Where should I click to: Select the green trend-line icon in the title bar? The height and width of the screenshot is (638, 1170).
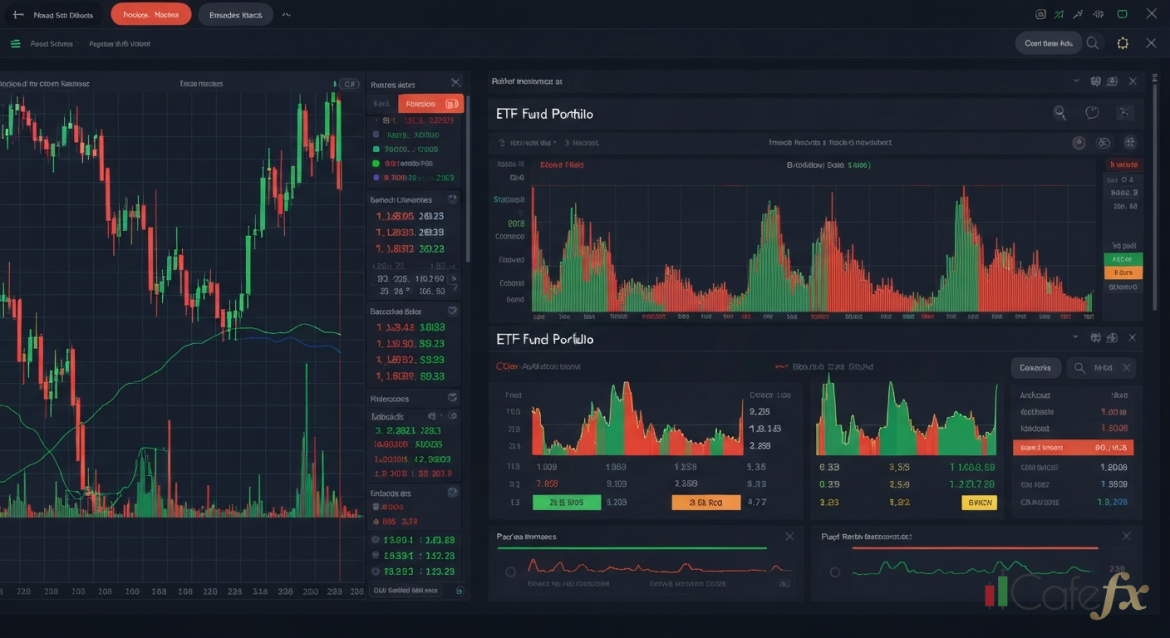[x=1058, y=14]
